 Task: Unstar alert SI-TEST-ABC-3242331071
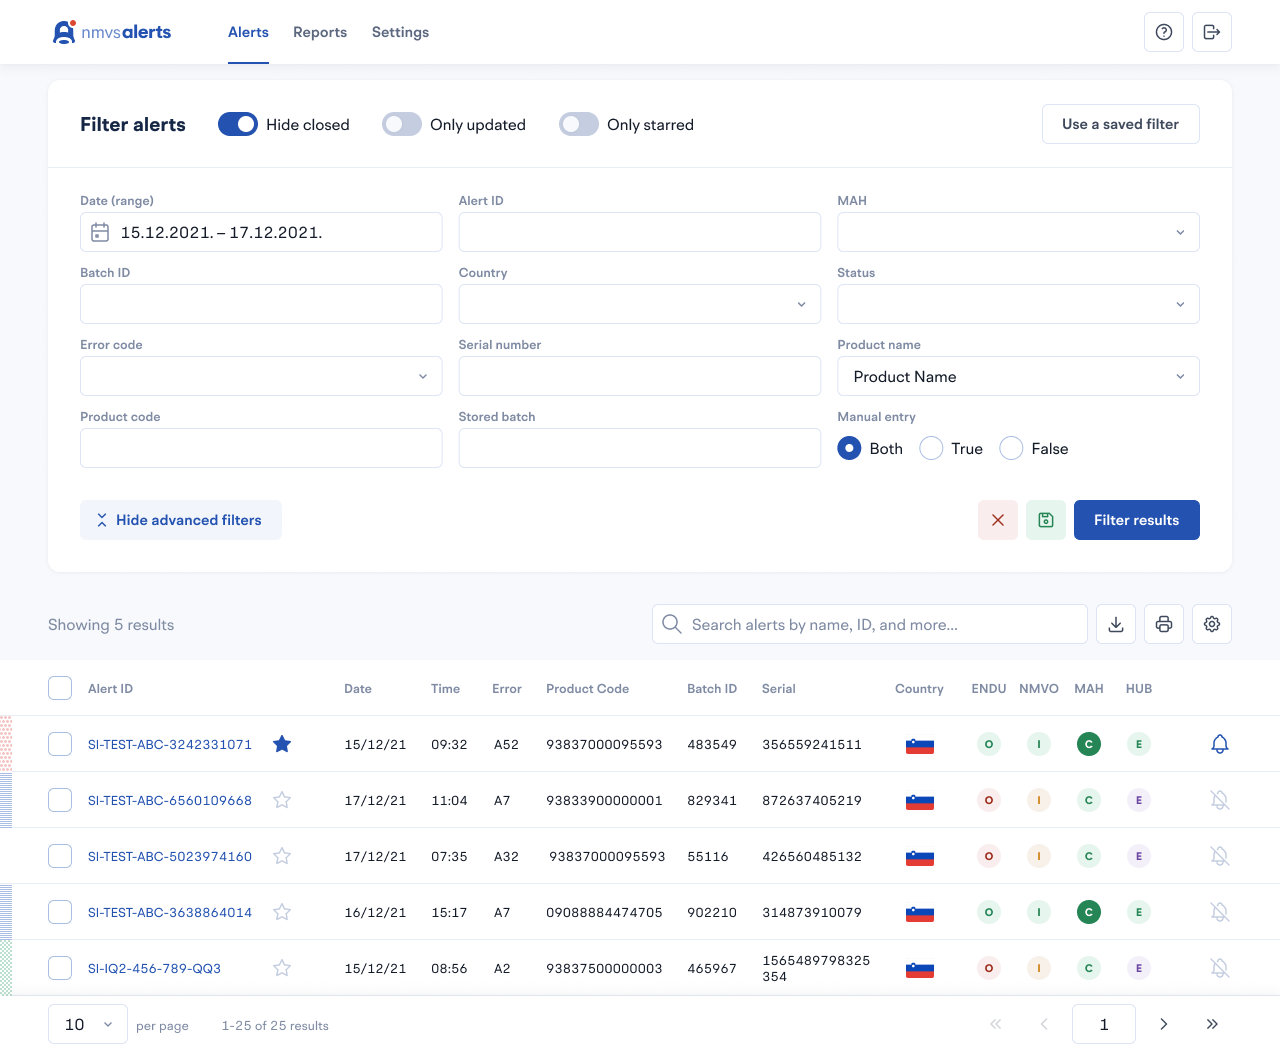tap(282, 744)
